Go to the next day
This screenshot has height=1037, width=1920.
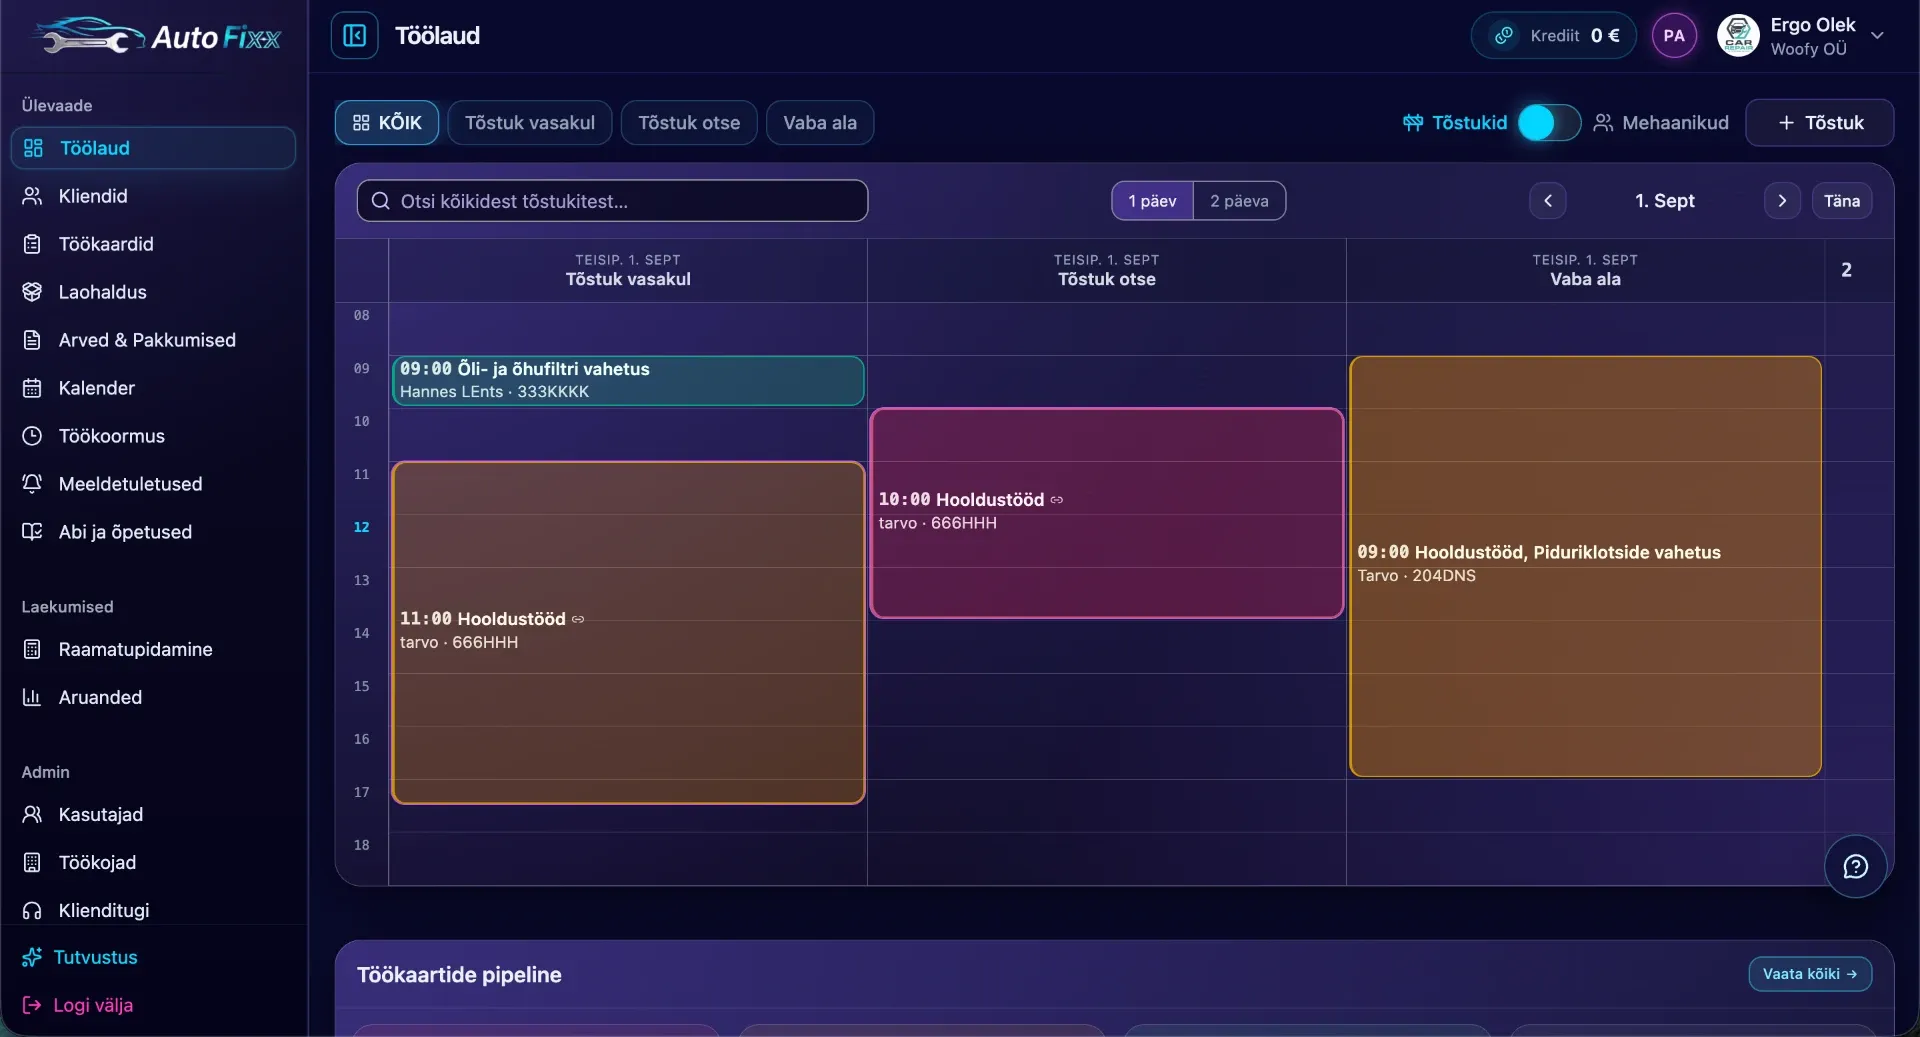(x=1782, y=201)
